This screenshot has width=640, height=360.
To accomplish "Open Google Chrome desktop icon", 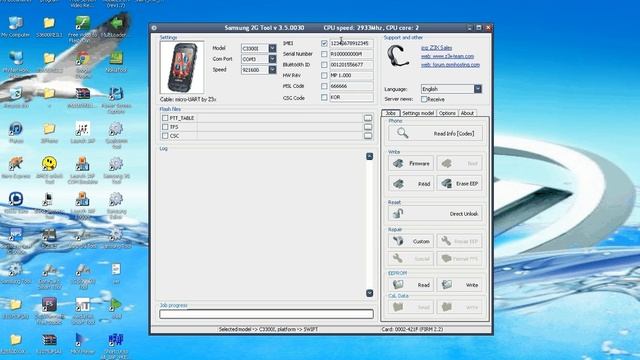I will pos(82,62).
